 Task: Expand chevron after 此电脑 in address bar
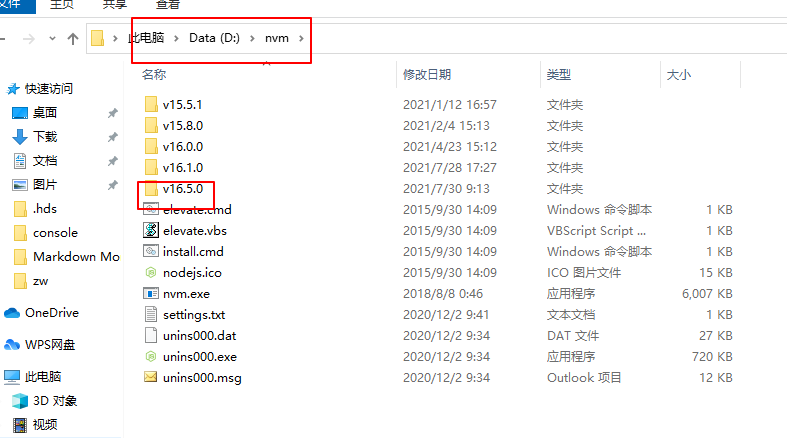click(176, 38)
